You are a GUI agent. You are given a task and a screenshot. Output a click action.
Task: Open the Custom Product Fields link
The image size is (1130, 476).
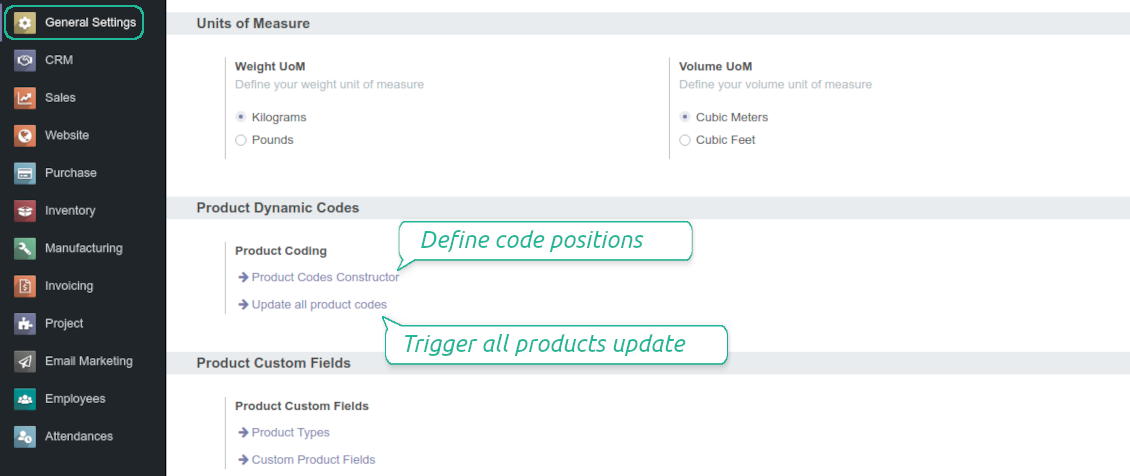pyautogui.click(x=313, y=459)
